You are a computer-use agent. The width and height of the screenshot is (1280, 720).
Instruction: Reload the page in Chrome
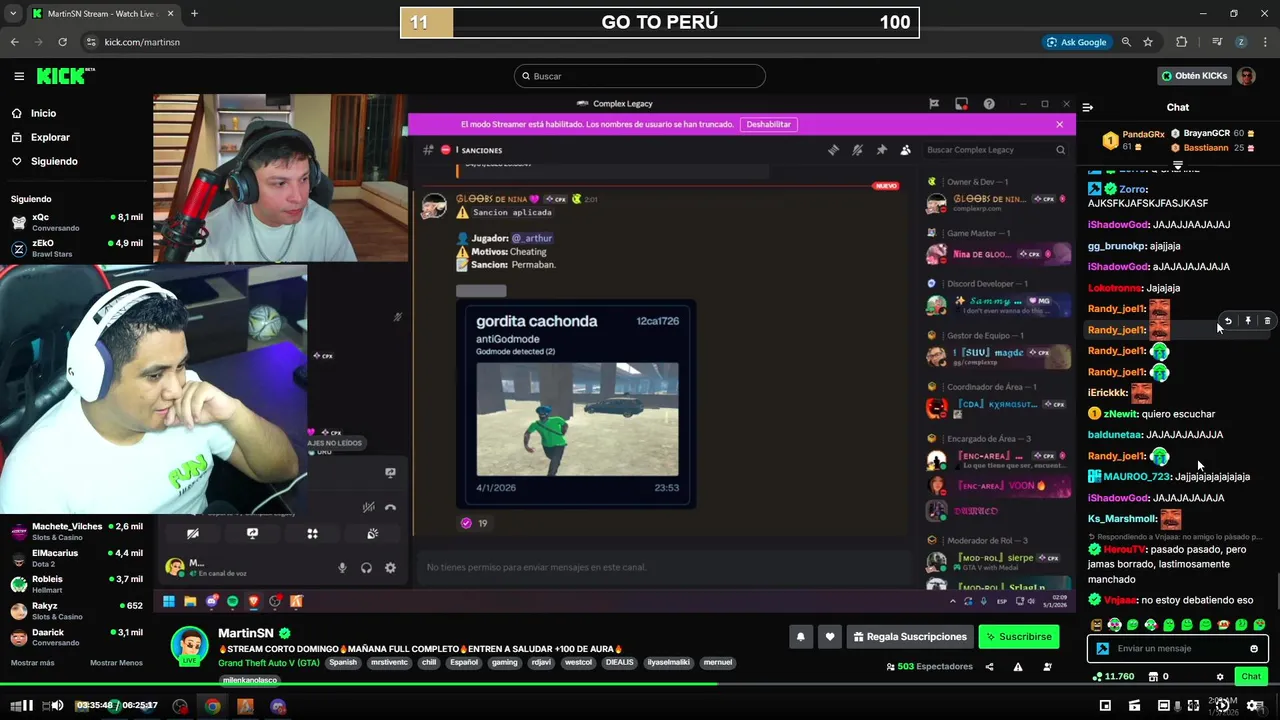[x=62, y=42]
